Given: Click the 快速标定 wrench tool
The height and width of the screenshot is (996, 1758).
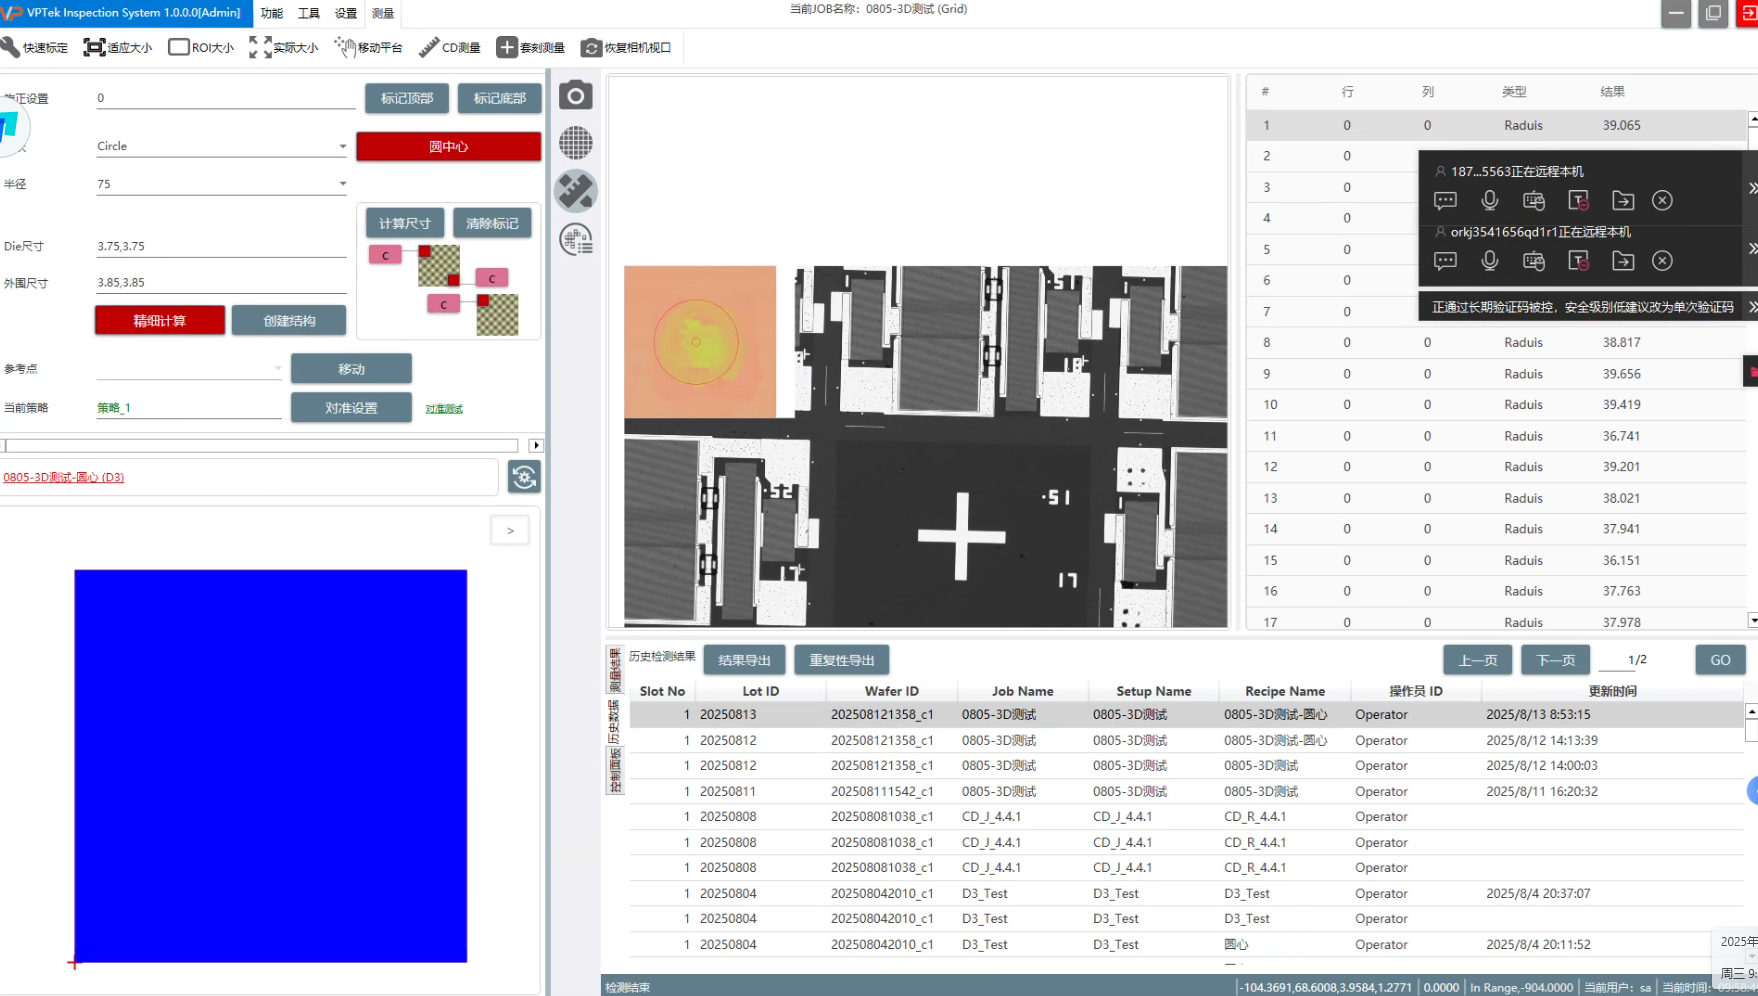Looking at the screenshot, I should pos(35,47).
